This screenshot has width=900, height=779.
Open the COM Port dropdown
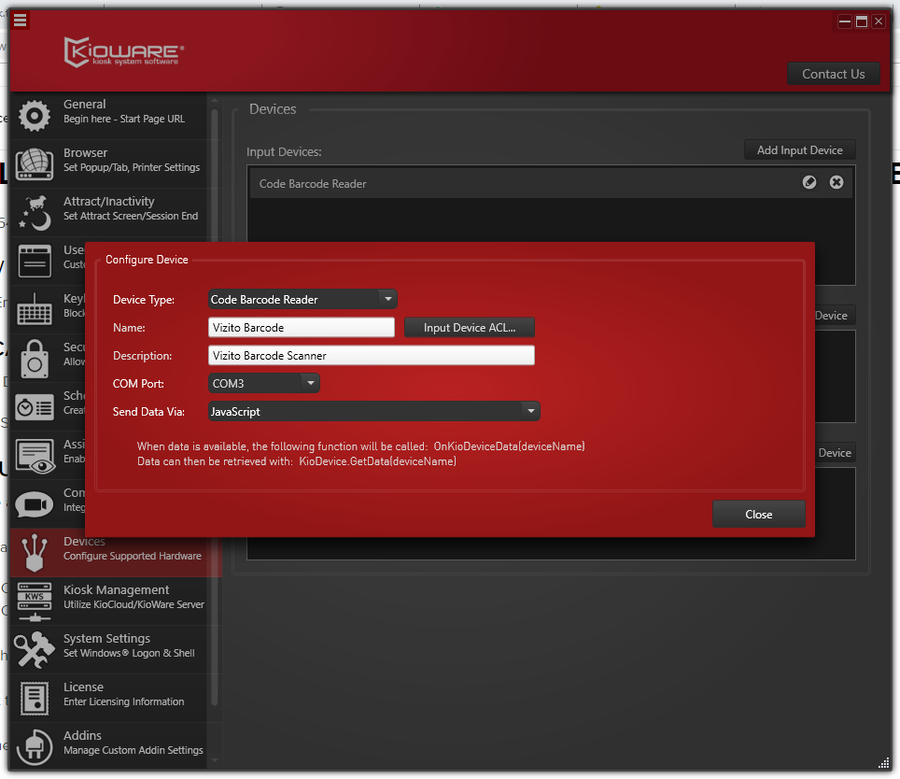tap(310, 383)
